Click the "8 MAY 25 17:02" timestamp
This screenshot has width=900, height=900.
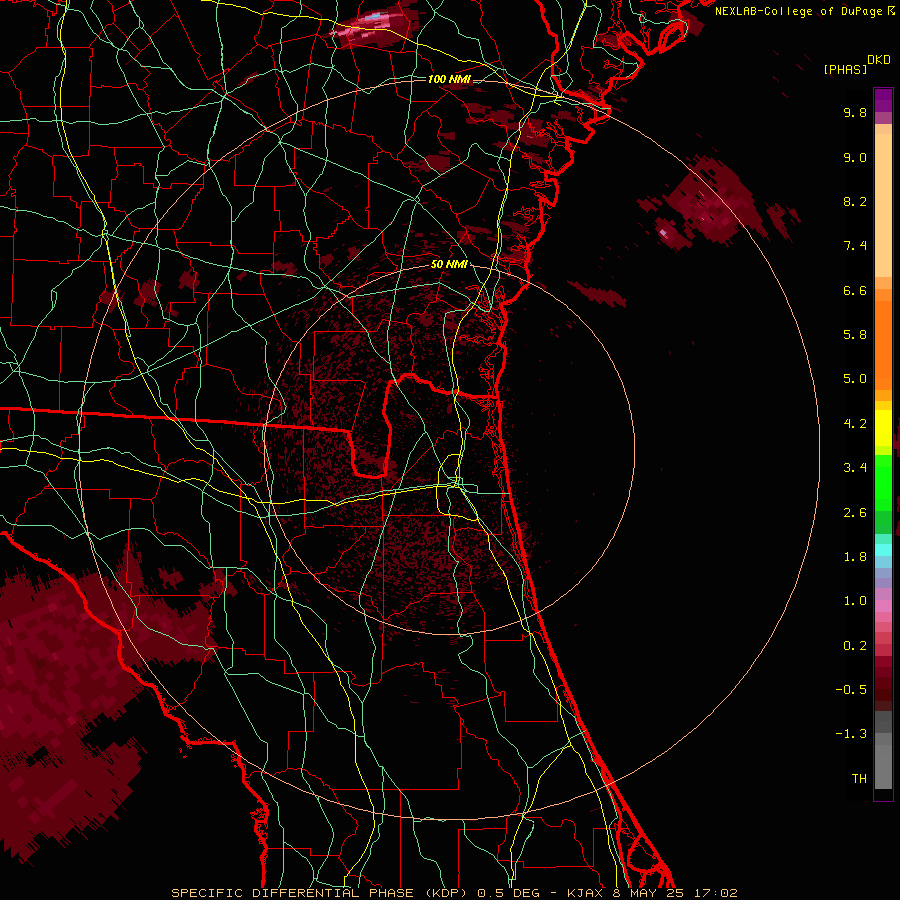click(x=675, y=893)
